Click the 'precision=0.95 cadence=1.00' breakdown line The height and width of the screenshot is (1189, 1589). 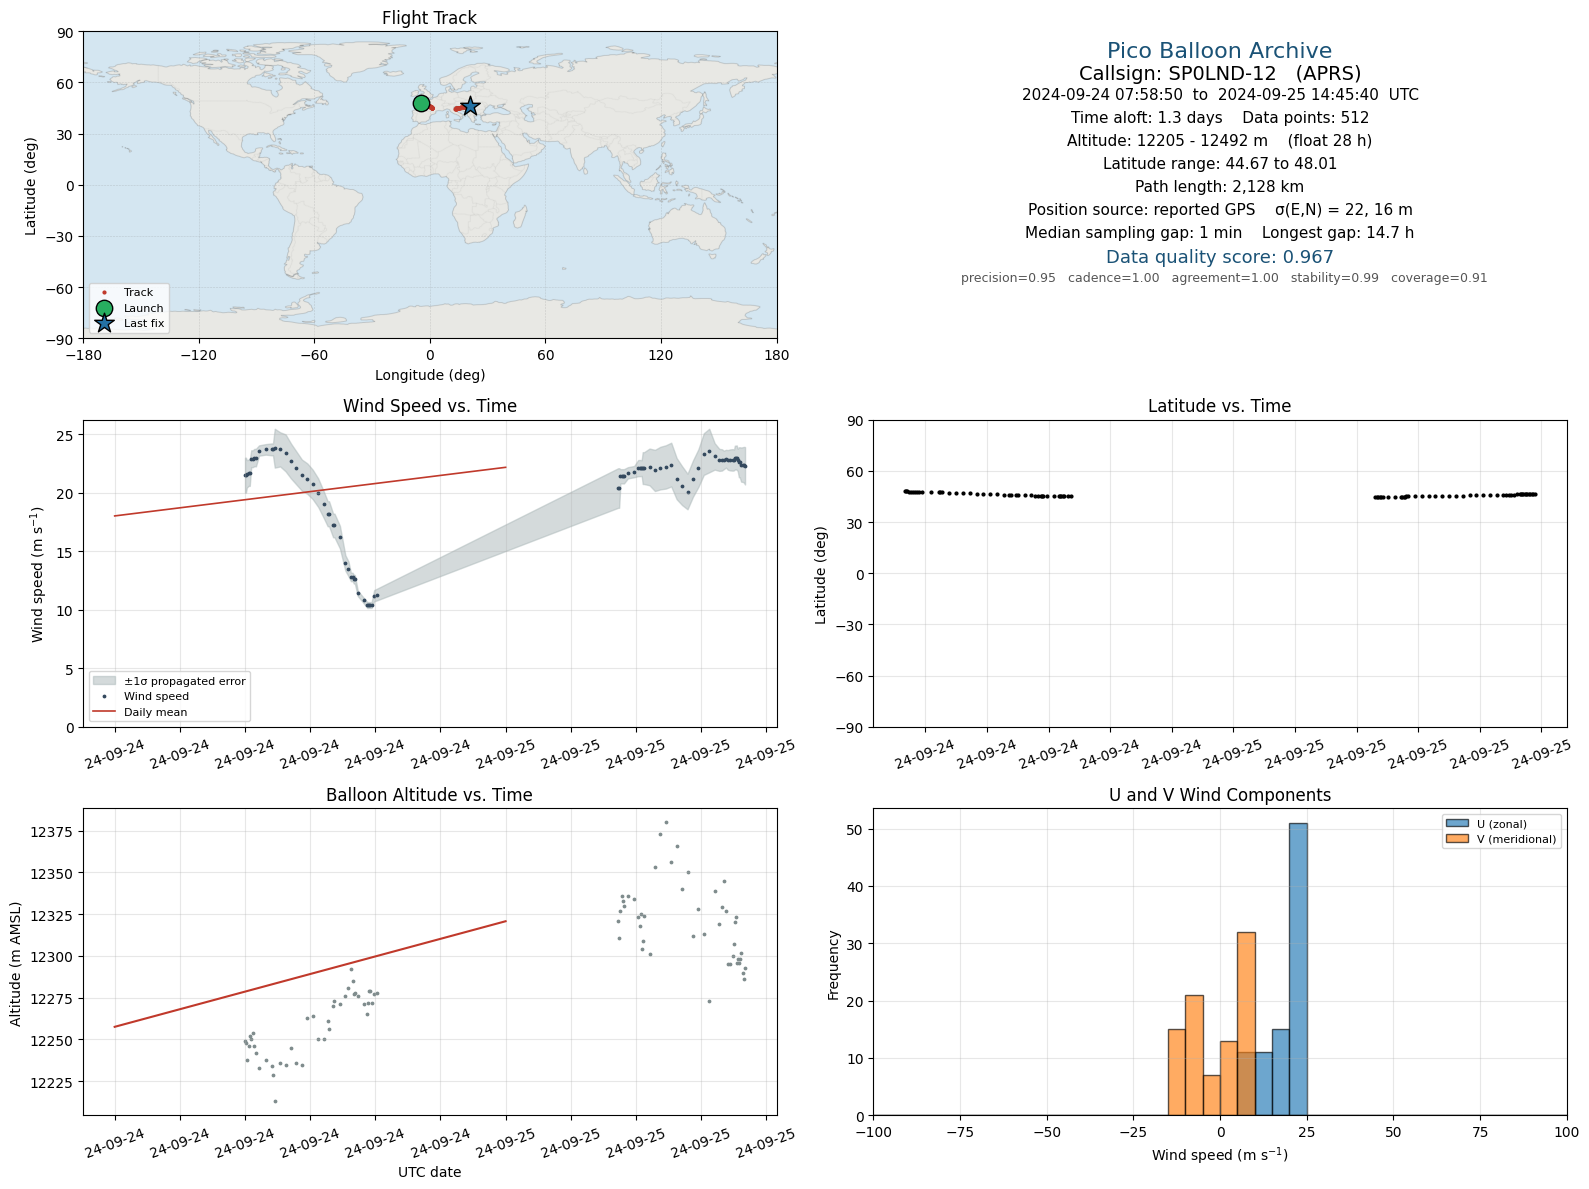tap(1223, 278)
